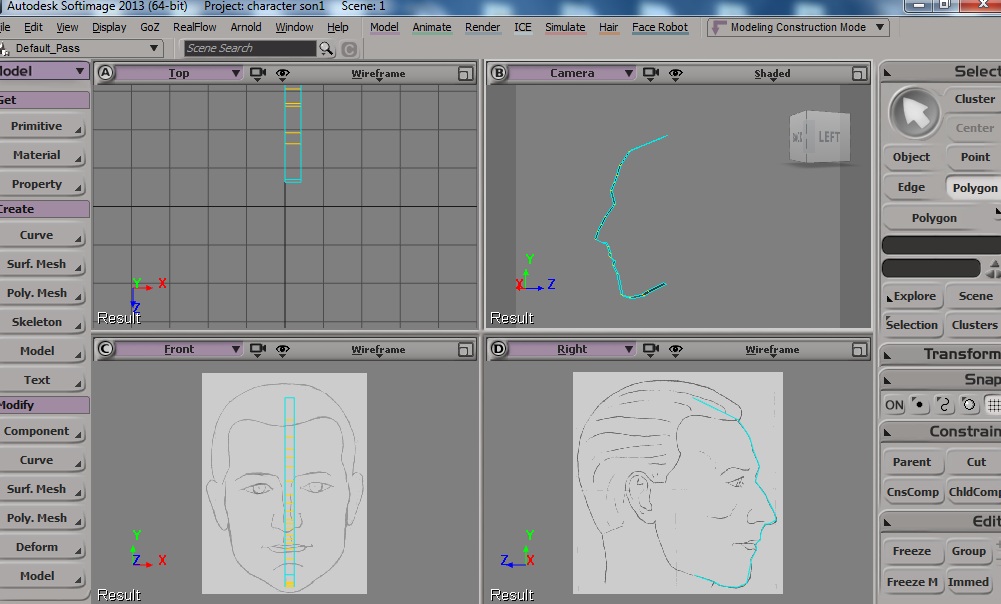Maximize the Right viewport D
Screen dimensions: 1001x604
(859, 350)
